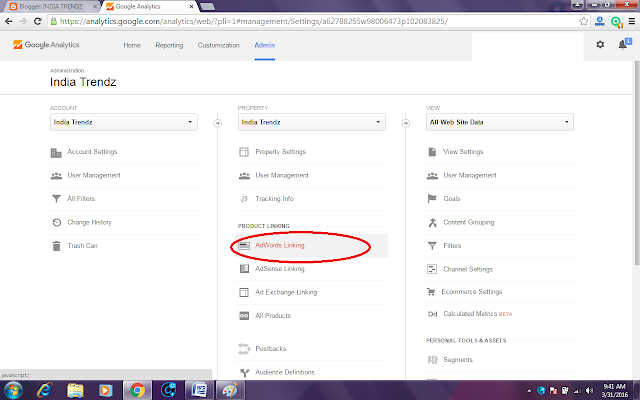
Task: Click the Ad Exchange Linking icon
Action: (244, 292)
